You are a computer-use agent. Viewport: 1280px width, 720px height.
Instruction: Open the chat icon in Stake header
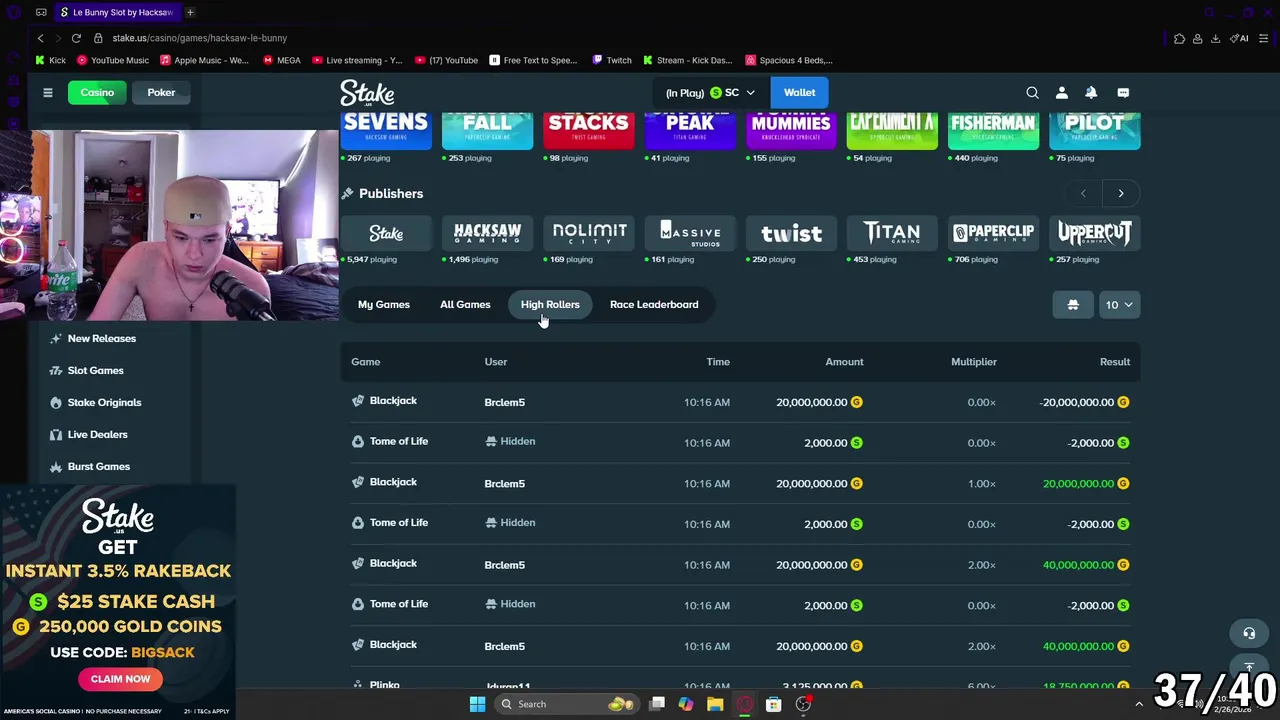click(x=1123, y=92)
